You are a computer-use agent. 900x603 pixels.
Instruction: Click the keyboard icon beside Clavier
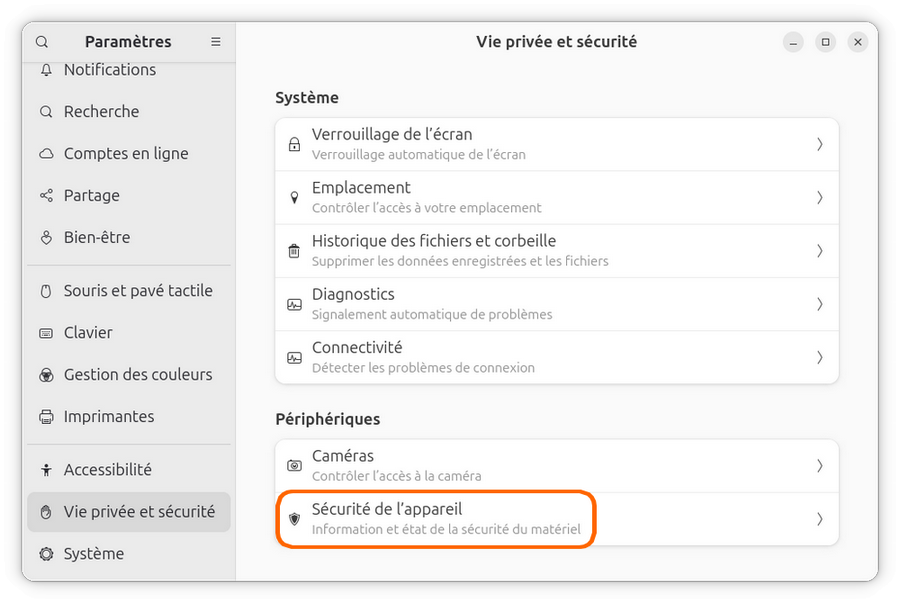[x=46, y=333]
